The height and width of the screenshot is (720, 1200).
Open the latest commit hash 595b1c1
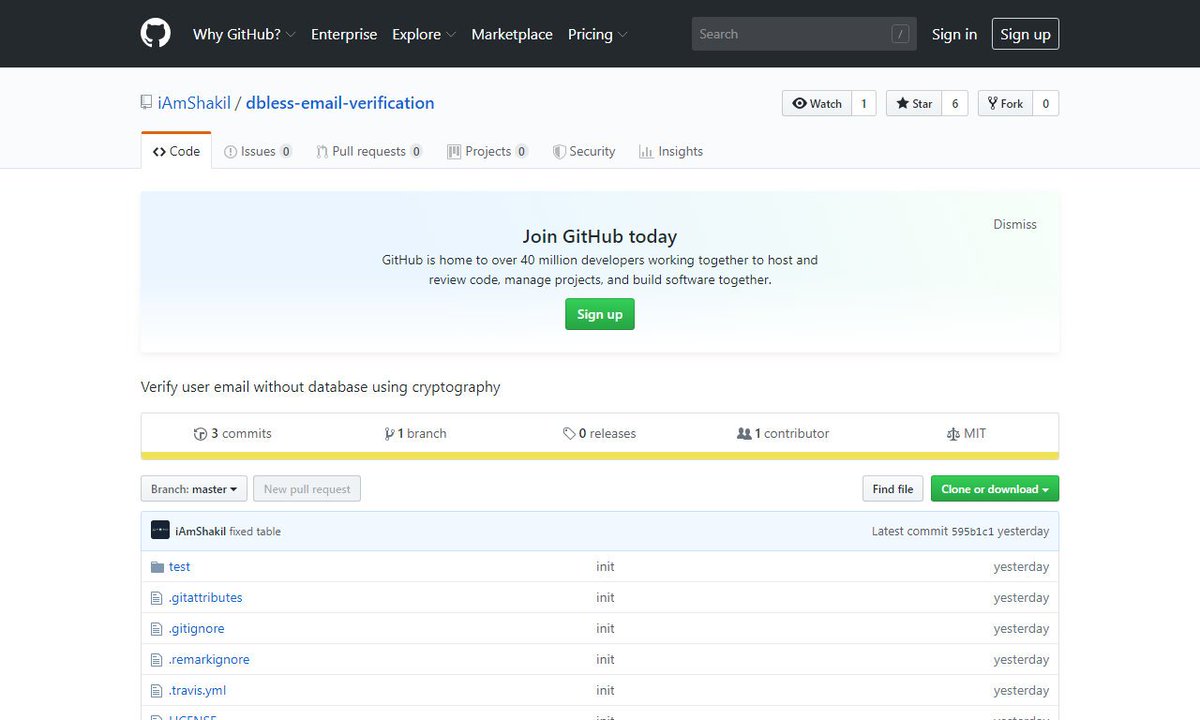[972, 531]
